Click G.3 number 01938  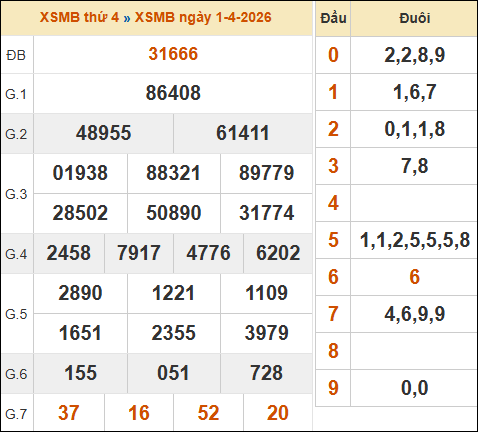[80, 173]
